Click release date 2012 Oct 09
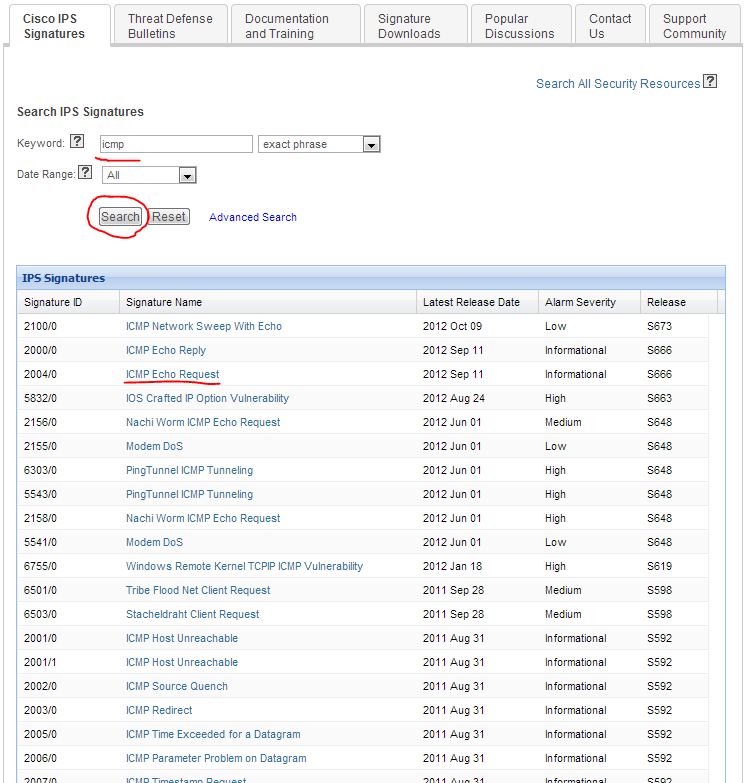The height and width of the screenshot is (783, 747). 452,326
